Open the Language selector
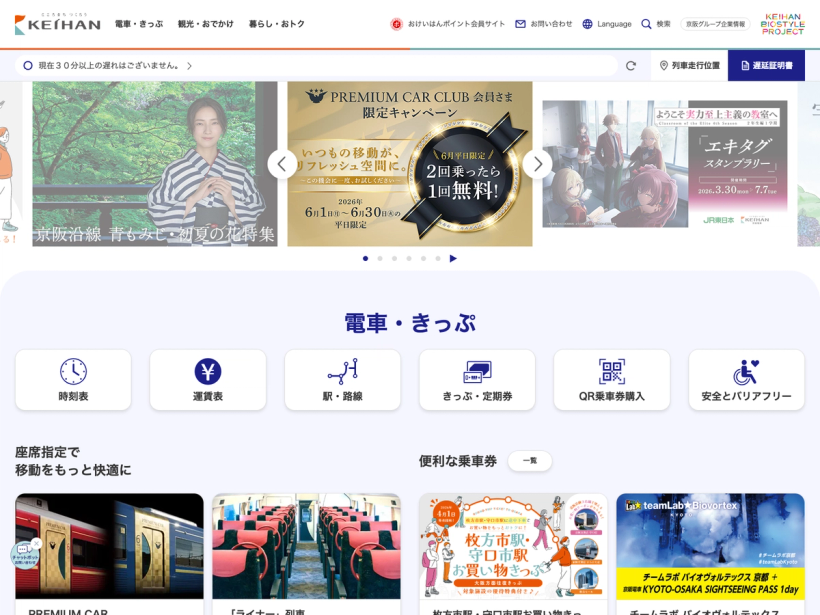The width and height of the screenshot is (820, 615). point(614,24)
